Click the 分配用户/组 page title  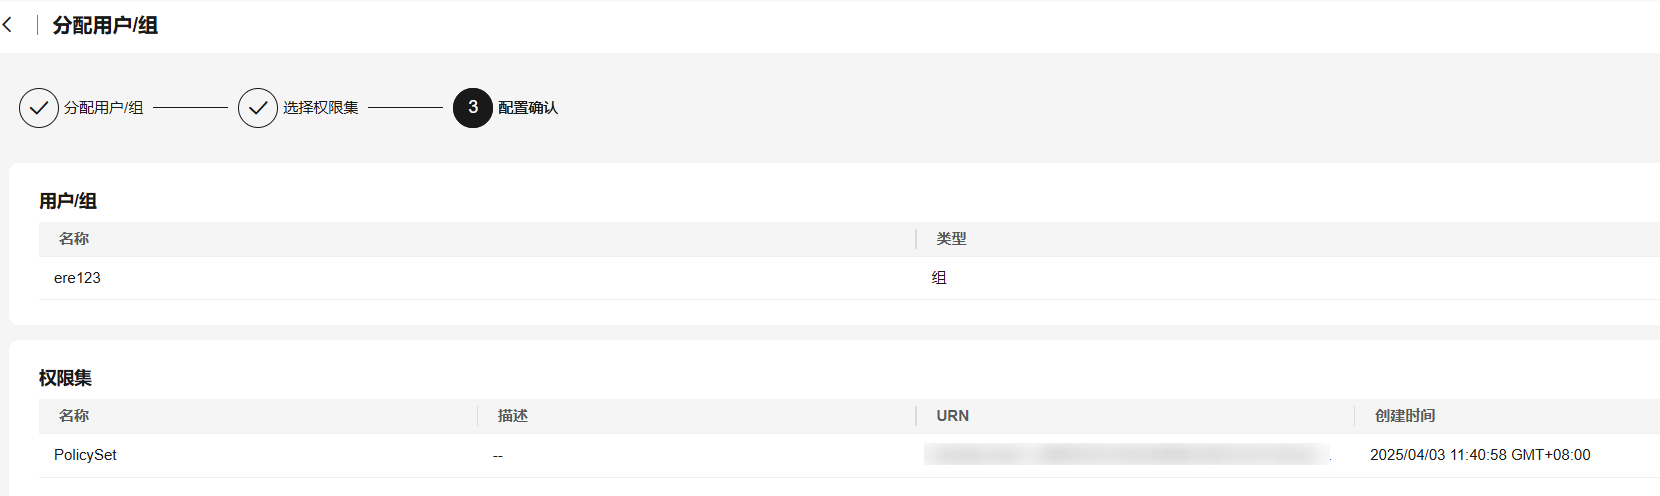pyautogui.click(x=105, y=25)
